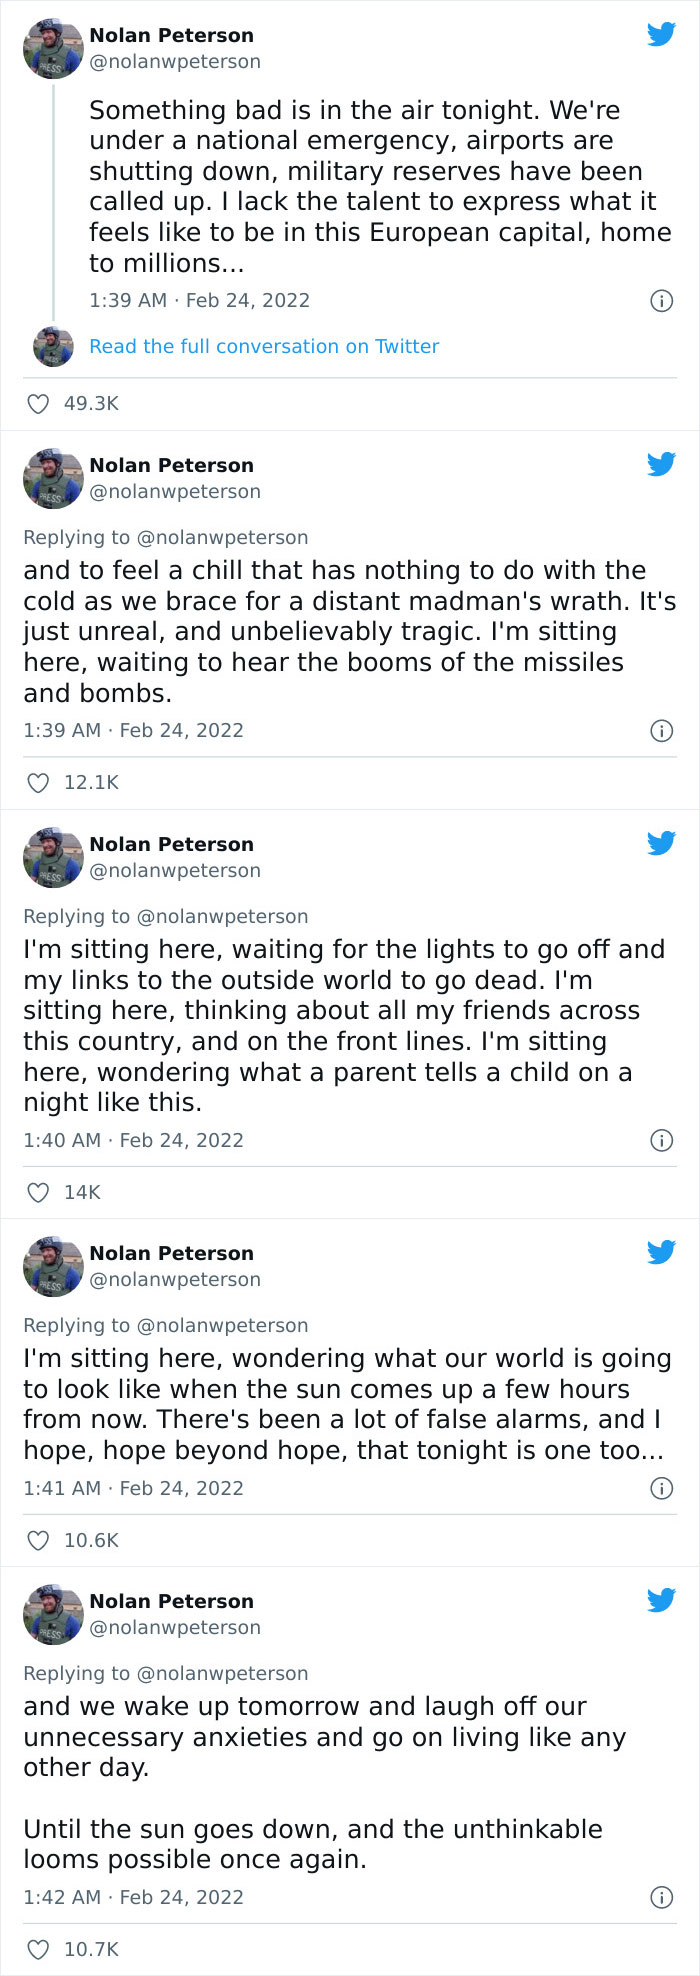Click the Twitter bird on the final 1:42 AM tweet
The height and width of the screenshot is (1976, 700).
(662, 1600)
